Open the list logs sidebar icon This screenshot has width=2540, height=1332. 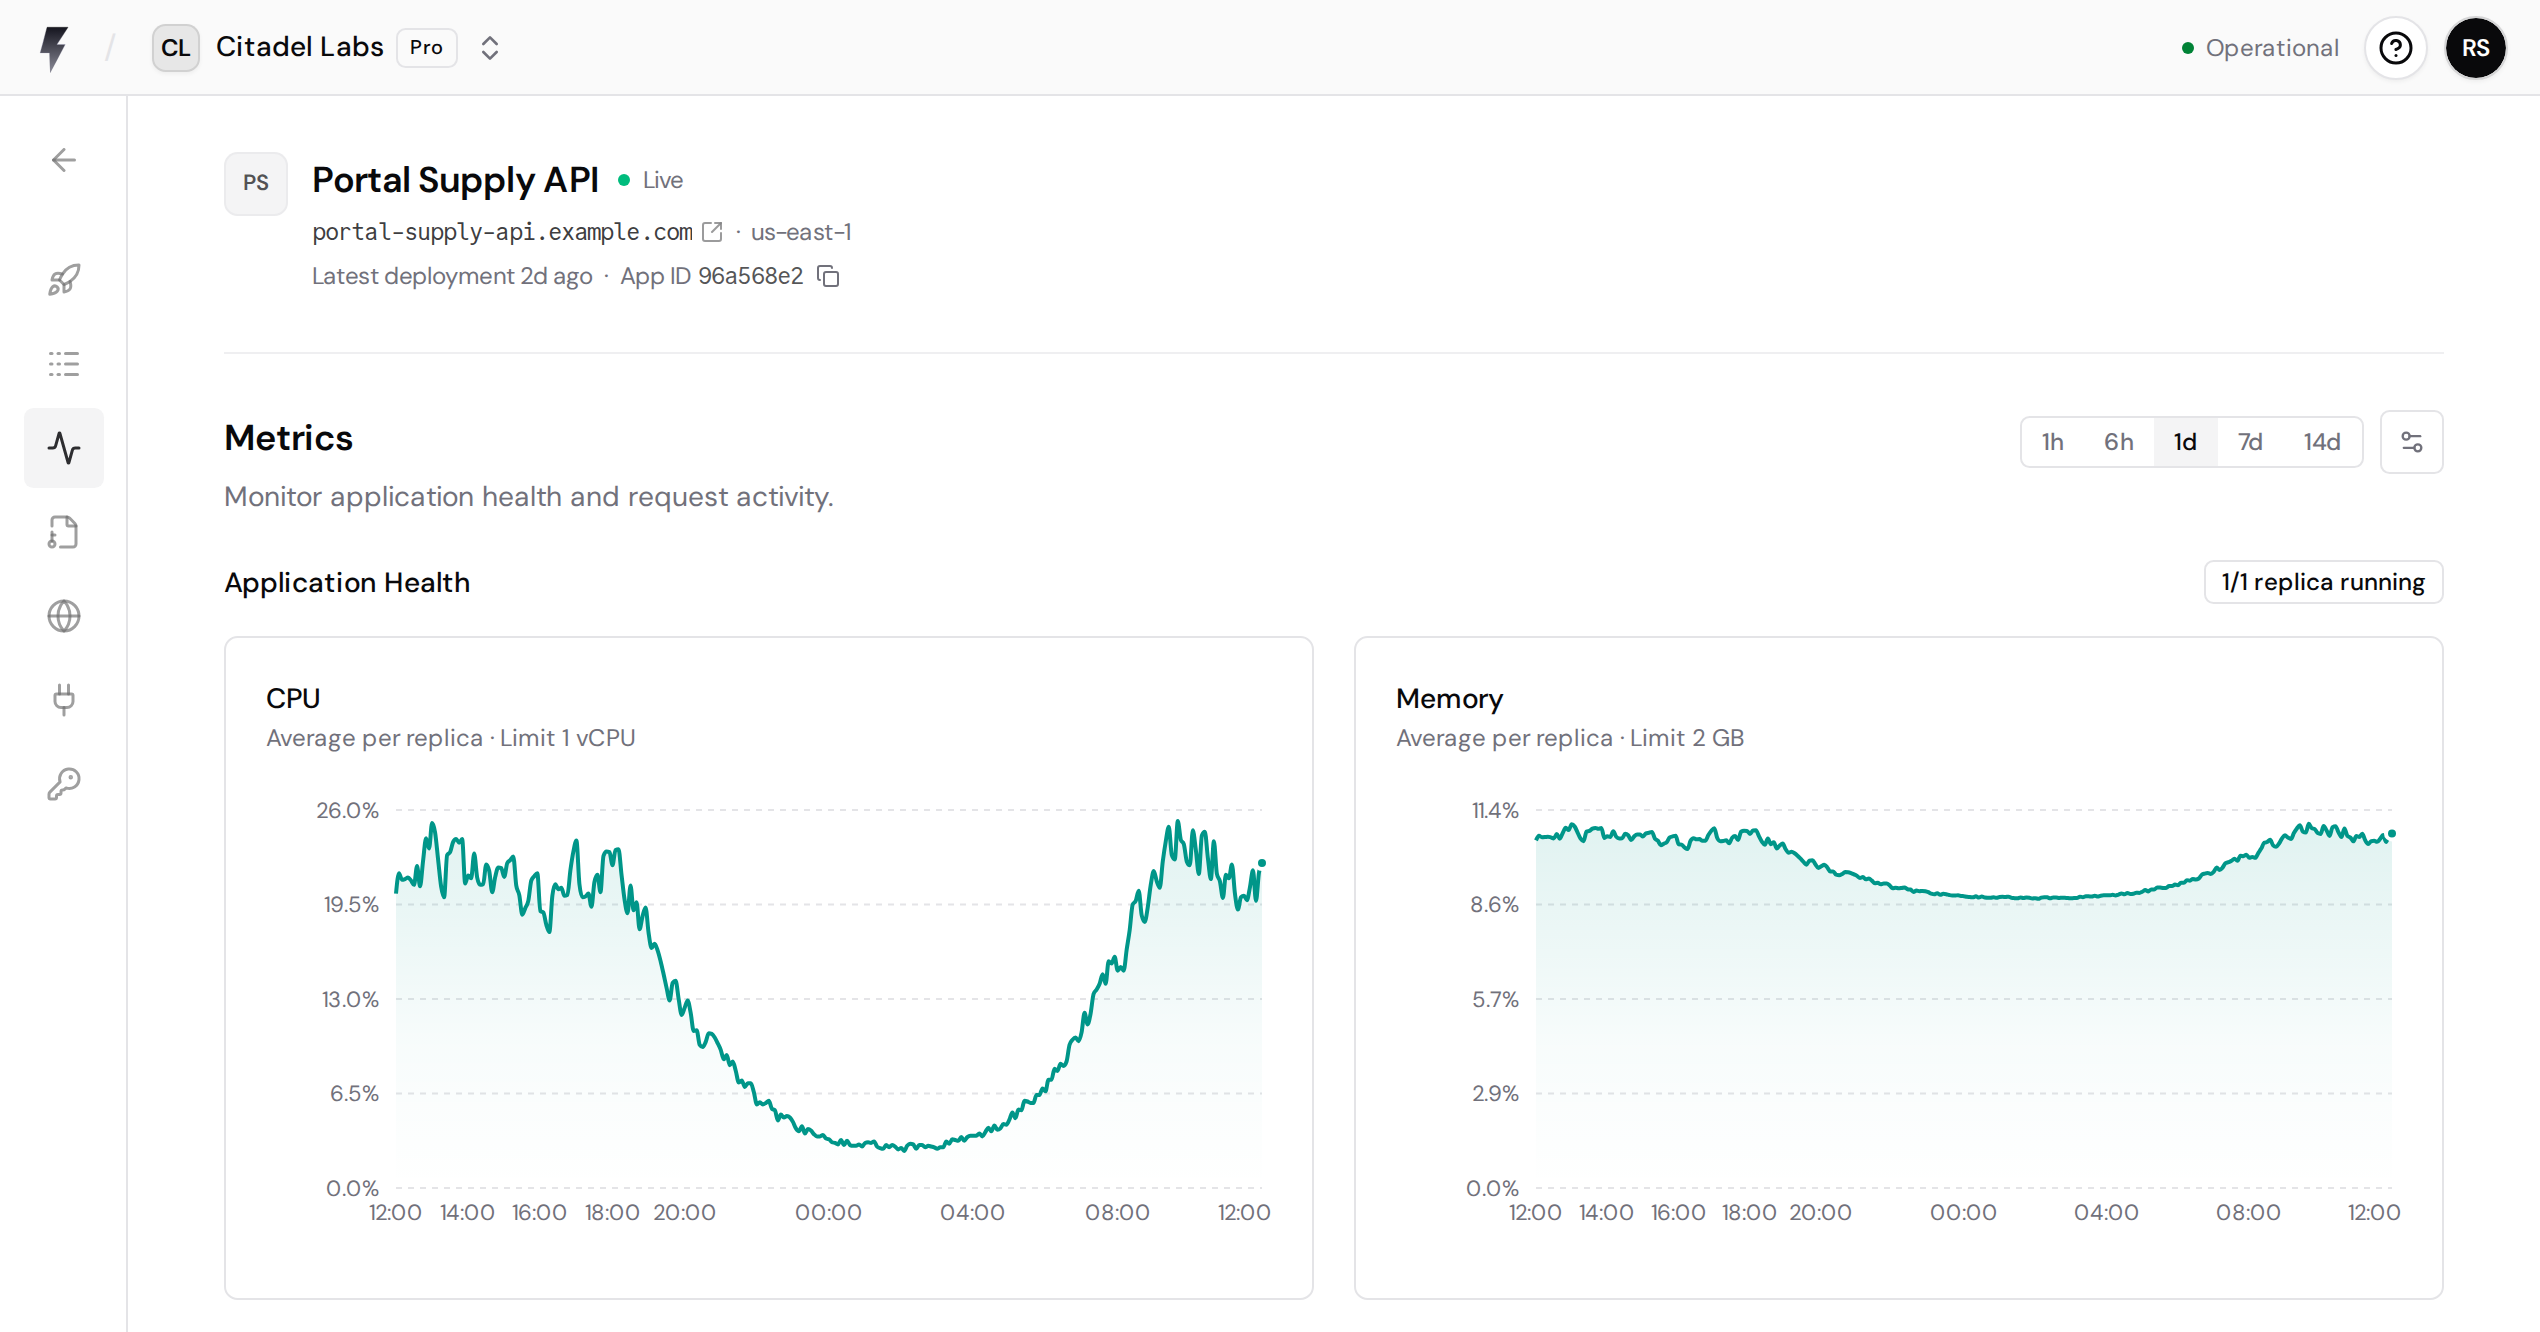point(64,364)
